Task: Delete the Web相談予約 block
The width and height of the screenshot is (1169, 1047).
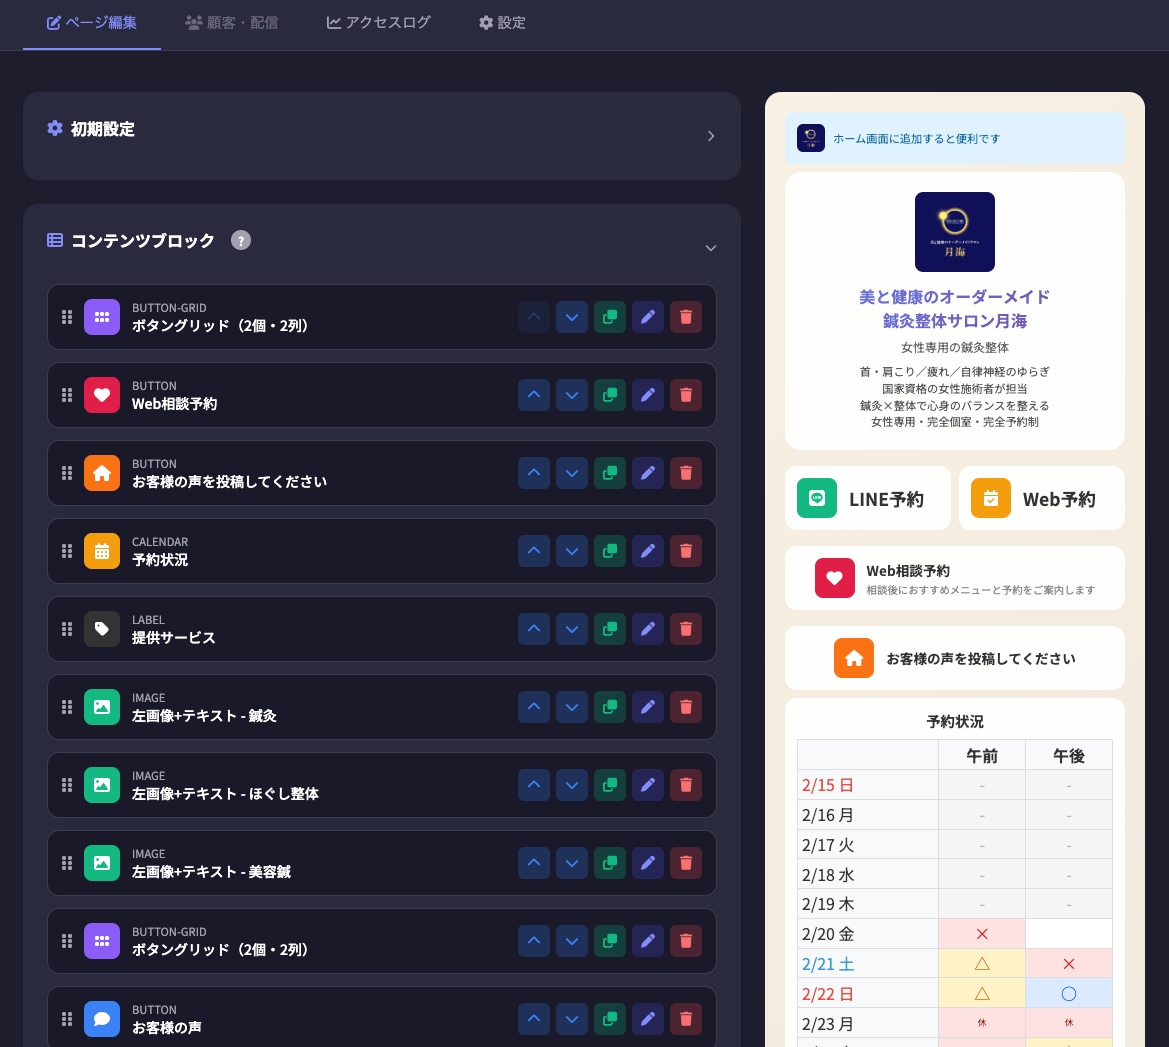Action: (686, 394)
